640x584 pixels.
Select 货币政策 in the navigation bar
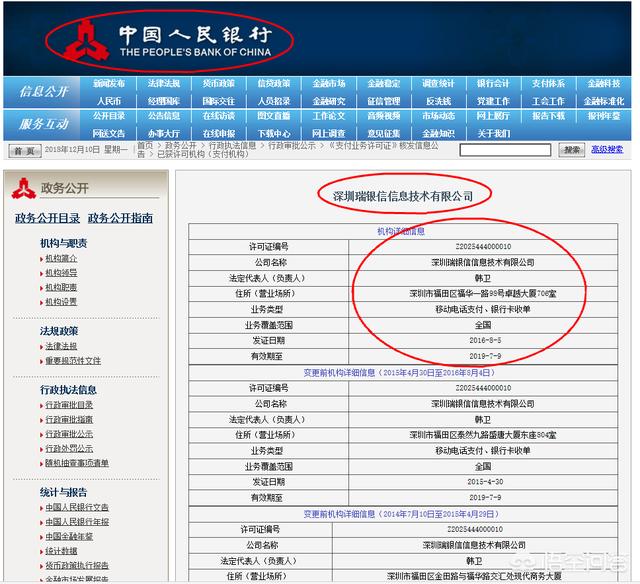pos(218,84)
